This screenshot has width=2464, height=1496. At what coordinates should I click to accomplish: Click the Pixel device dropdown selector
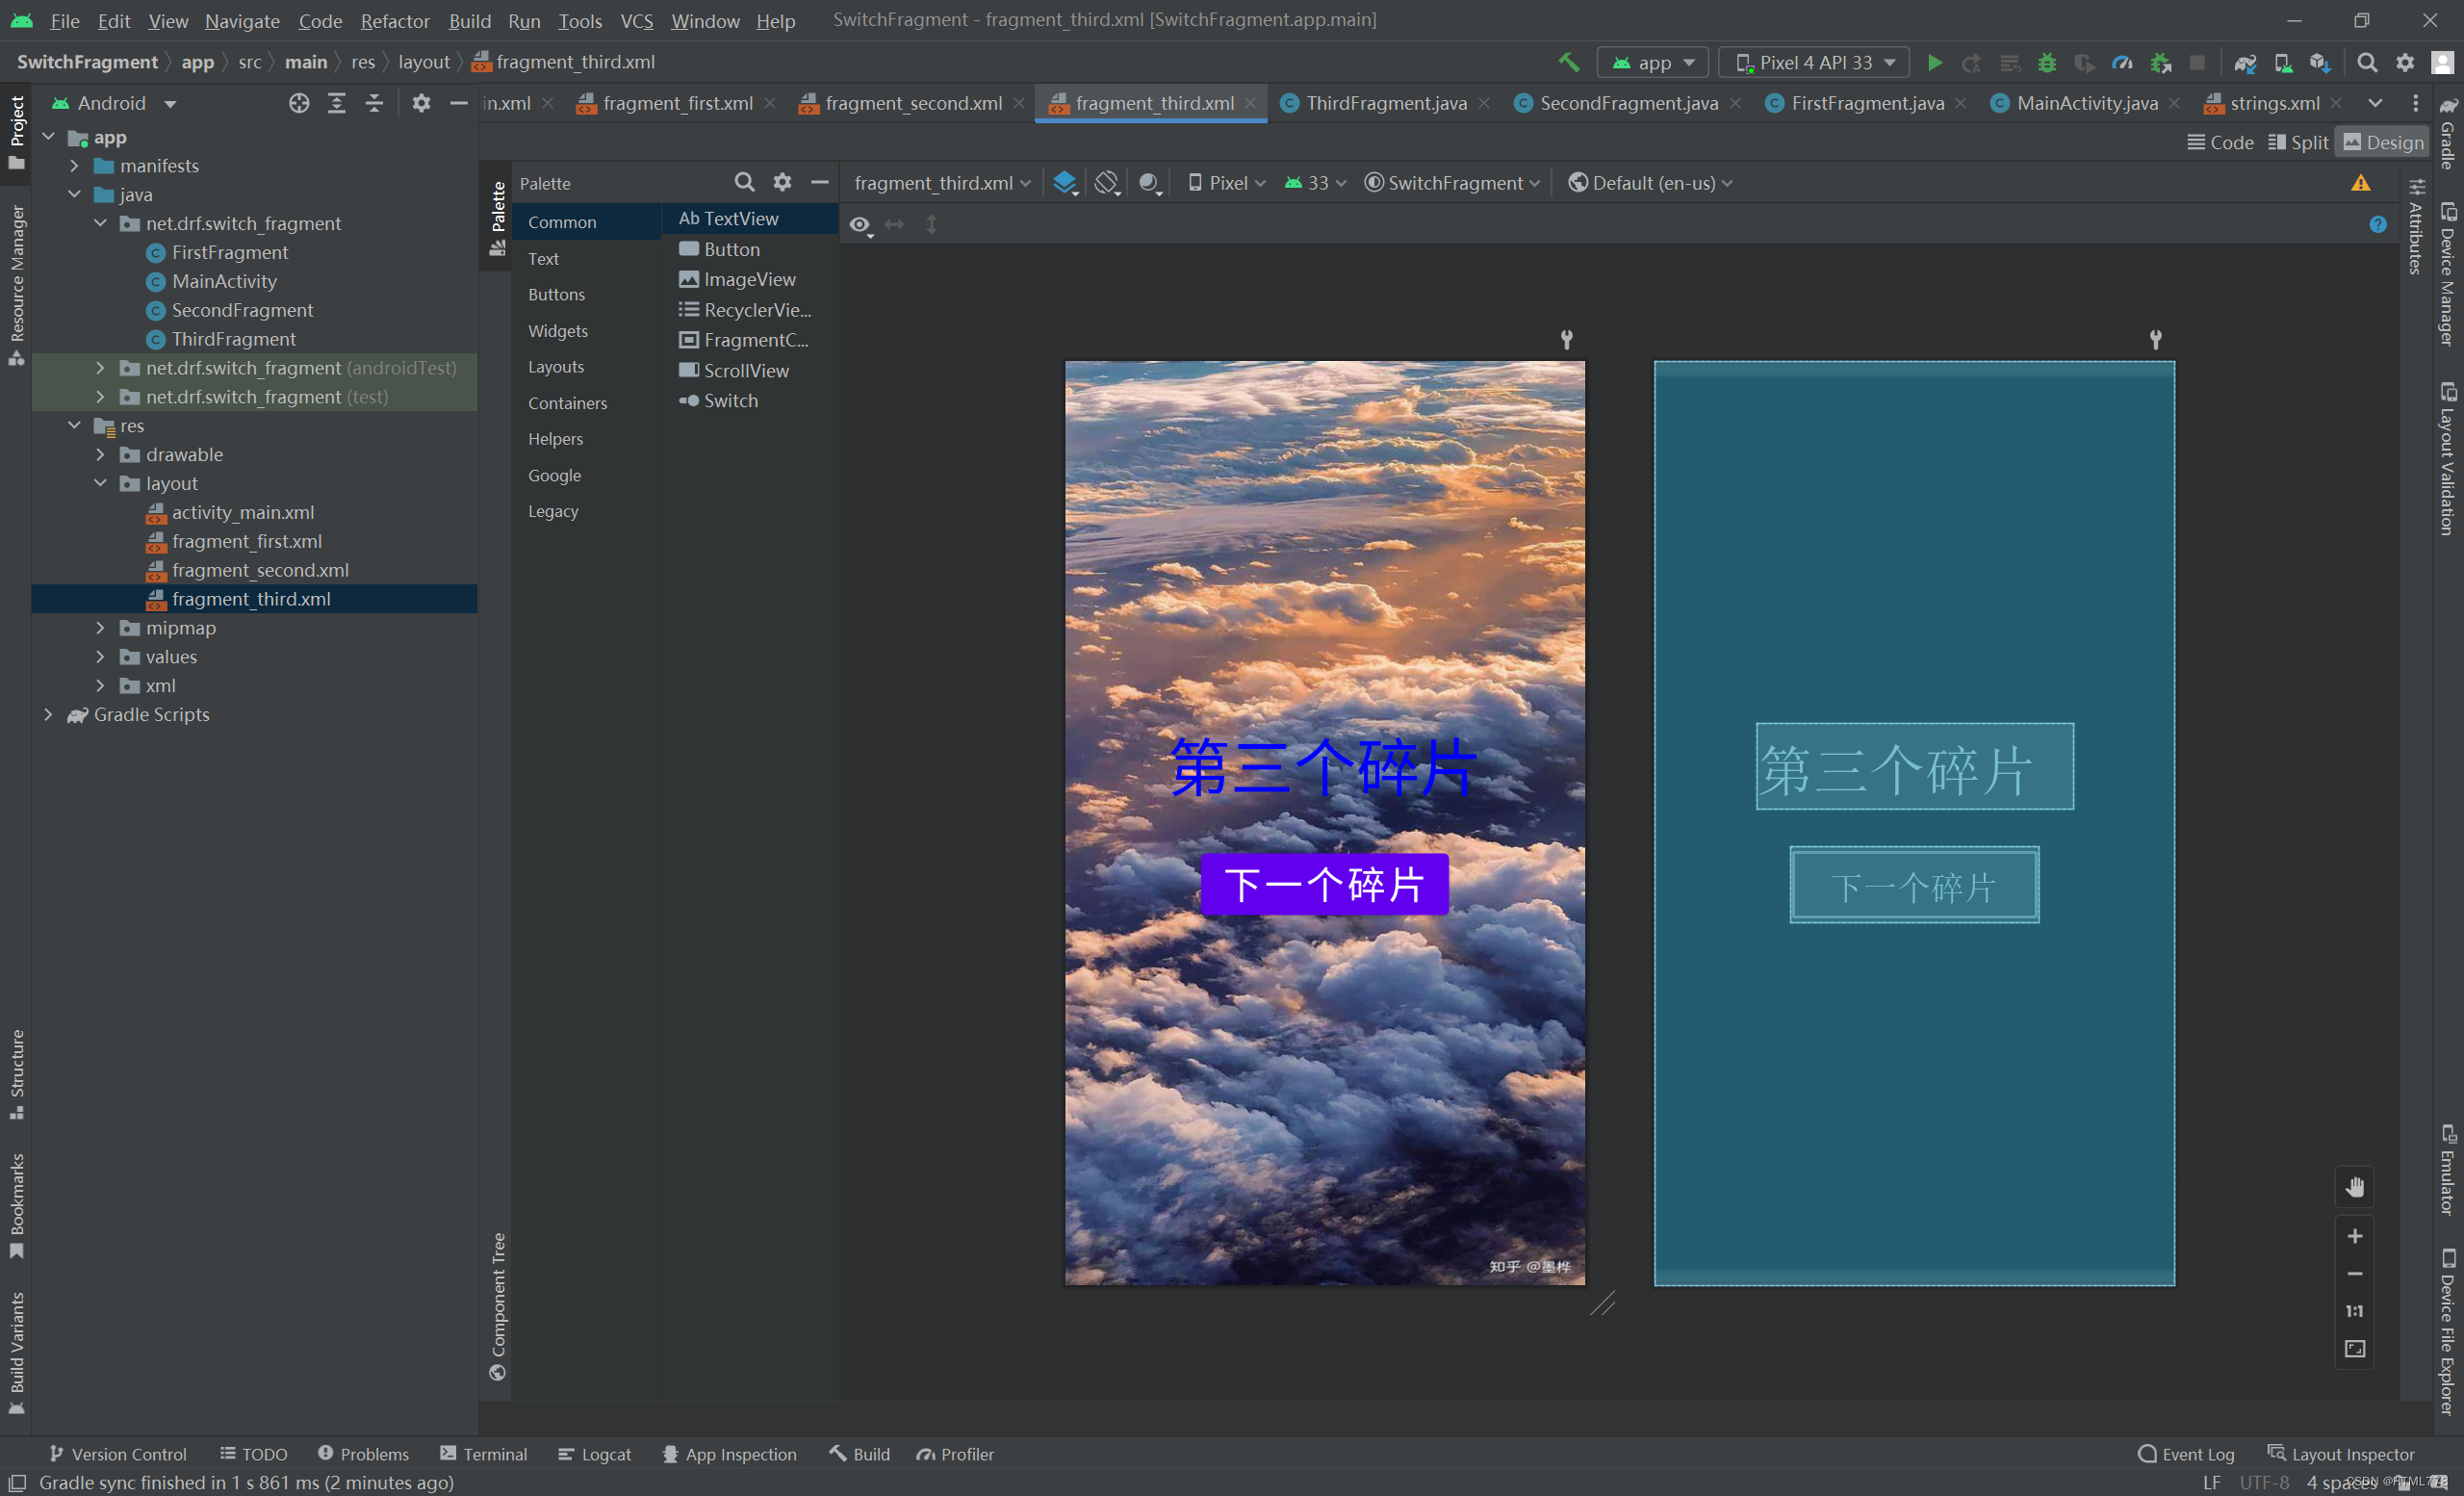pyautogui.click(x=1232, y=183)
